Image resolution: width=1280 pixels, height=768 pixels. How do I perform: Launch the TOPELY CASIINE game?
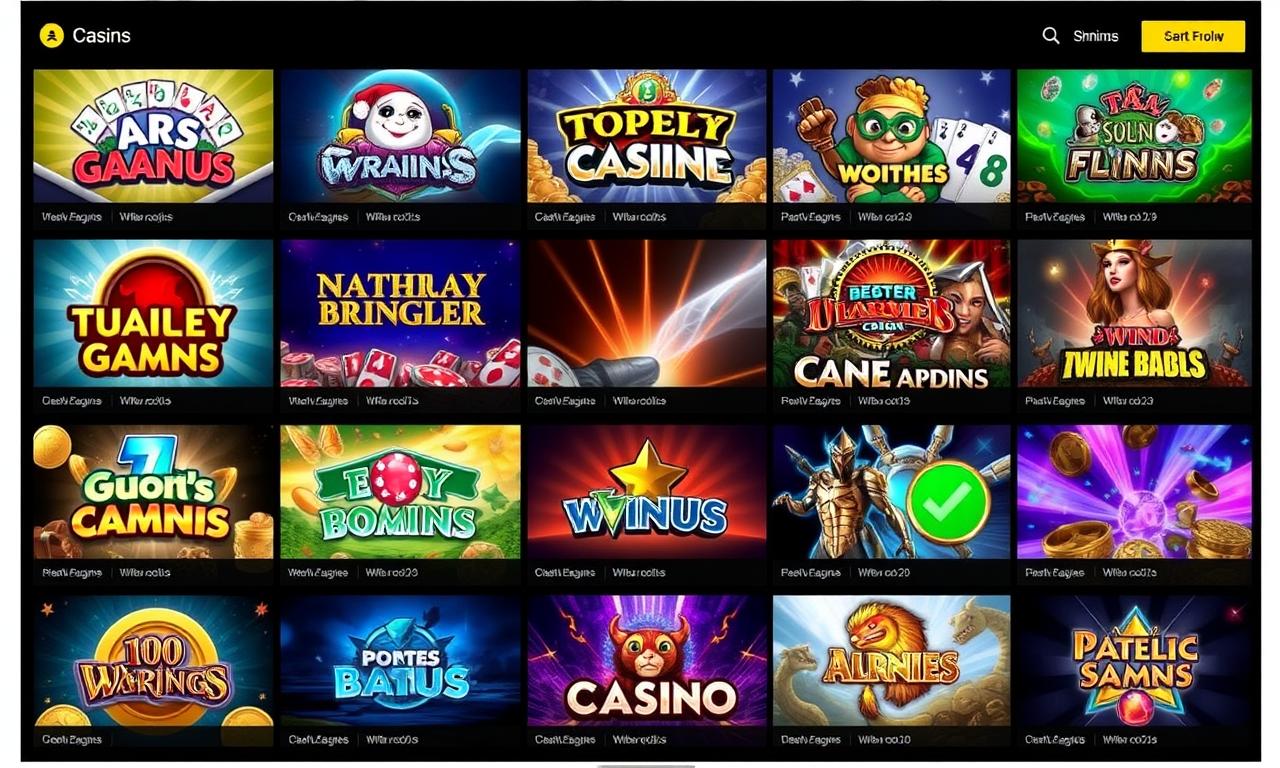647,136
